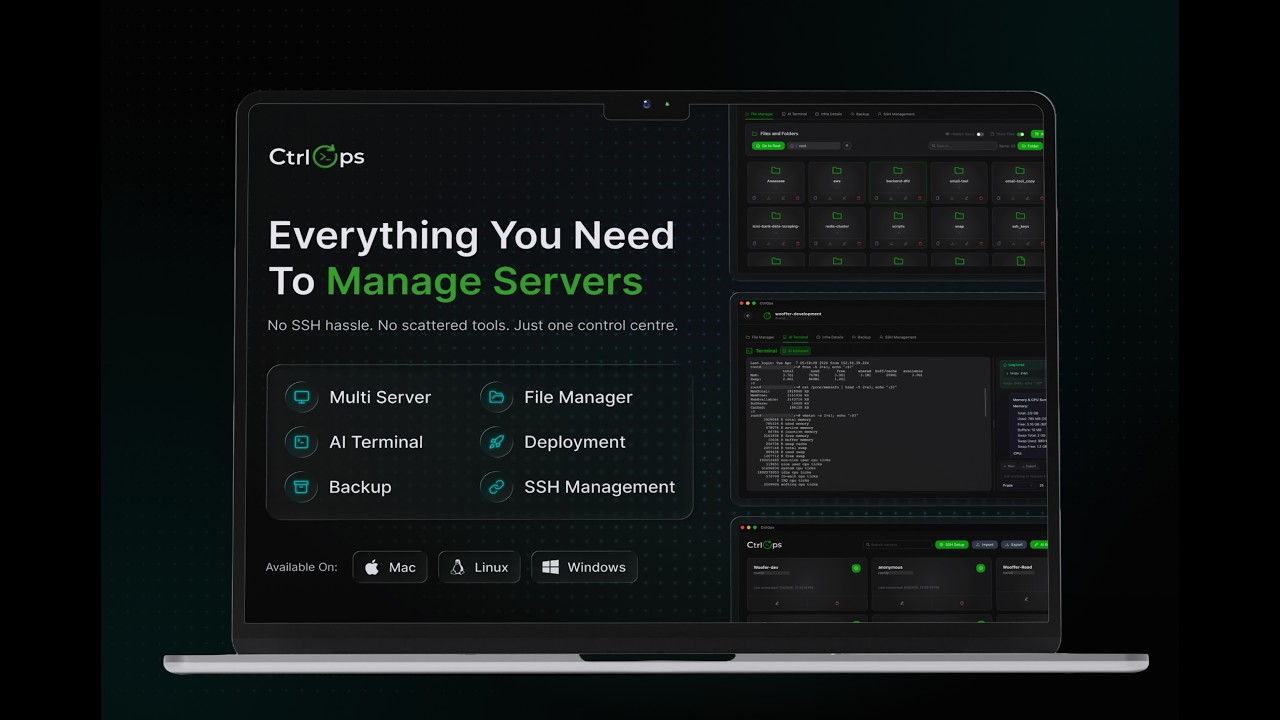Open SSH Management tab in top files window
Viewport: 1280px width, 720px height.
pyautogui.click(x=895, y=114)
